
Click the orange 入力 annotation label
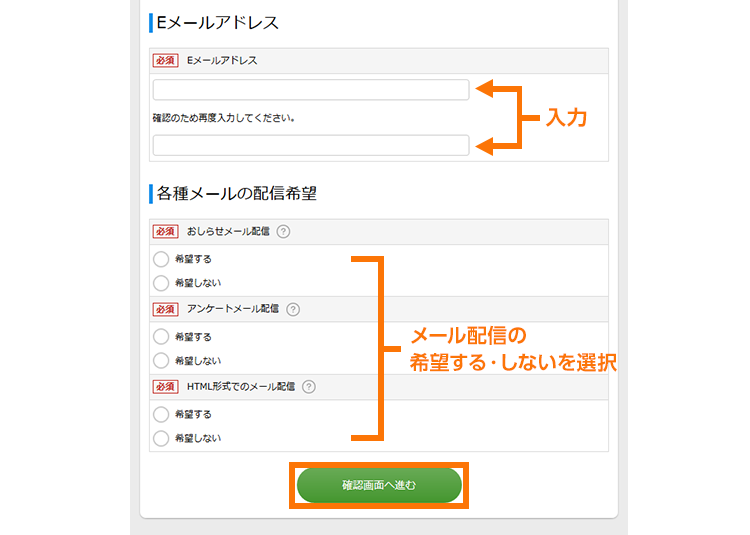[x=566, y=117]
